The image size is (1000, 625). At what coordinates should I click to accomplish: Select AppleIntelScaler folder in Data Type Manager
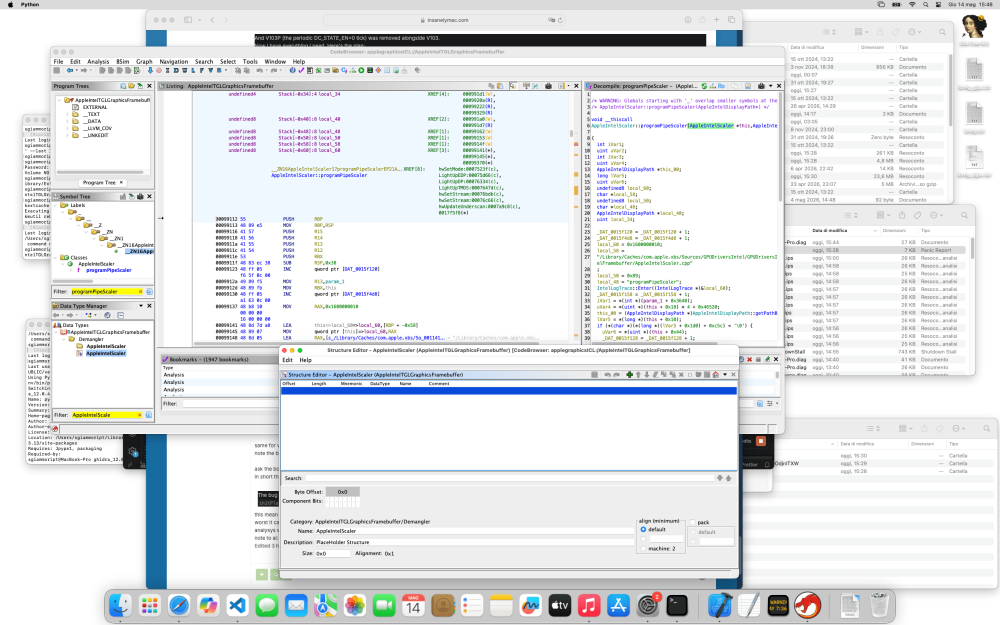click(106, 346)
